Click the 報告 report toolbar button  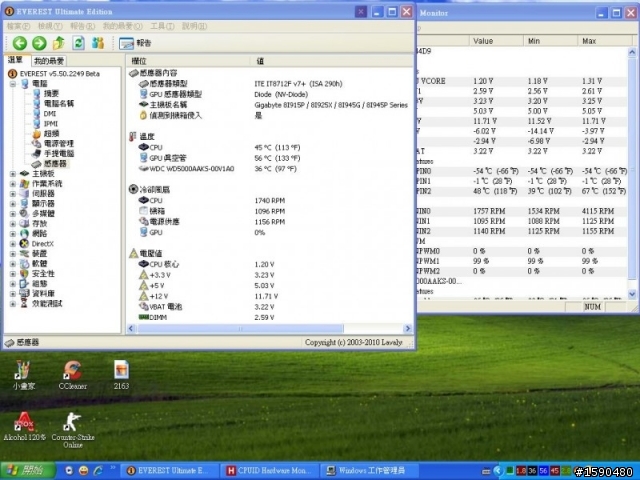coord(135,43)
